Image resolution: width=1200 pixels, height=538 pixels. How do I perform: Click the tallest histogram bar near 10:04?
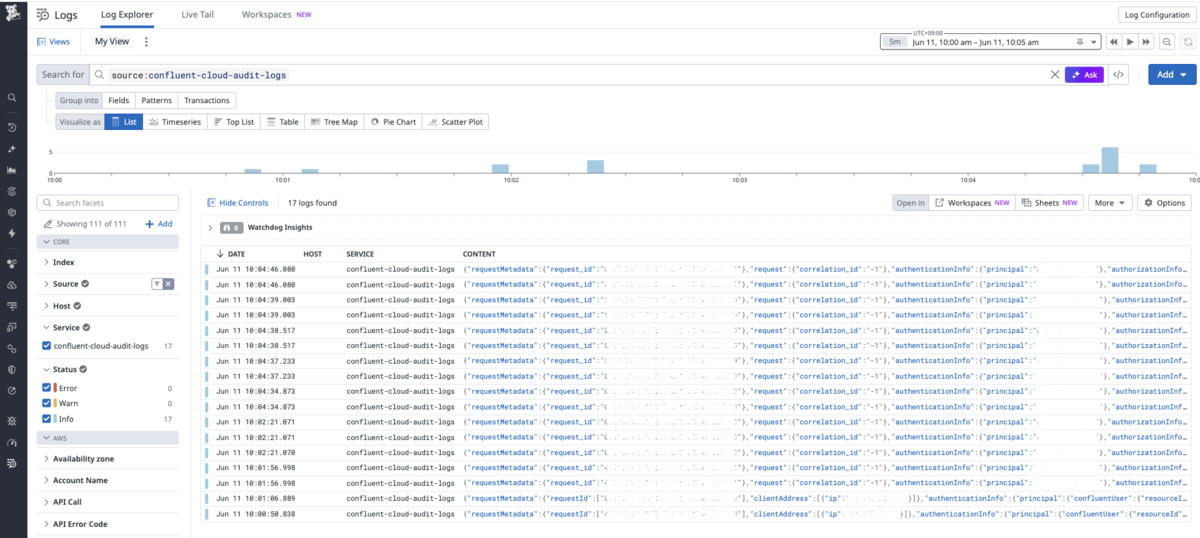1109,161
